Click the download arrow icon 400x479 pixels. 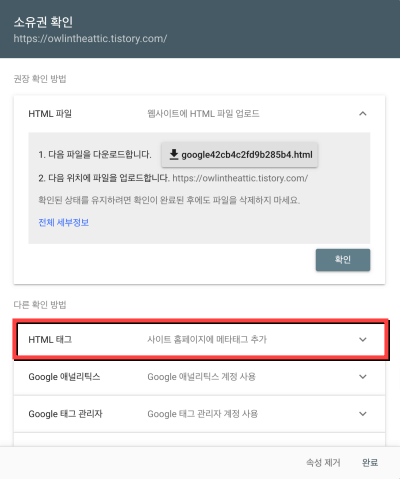(174, 155)
